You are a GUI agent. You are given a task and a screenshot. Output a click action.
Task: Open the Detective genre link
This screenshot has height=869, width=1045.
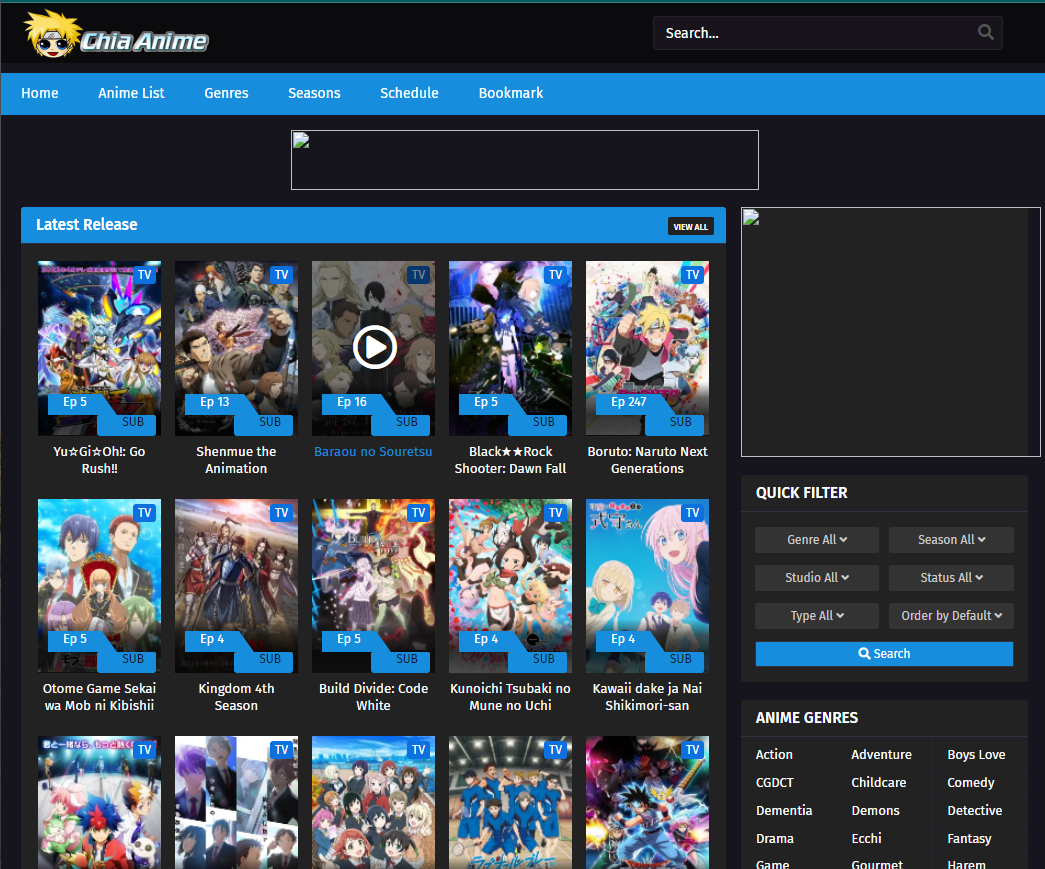(974, 810)
